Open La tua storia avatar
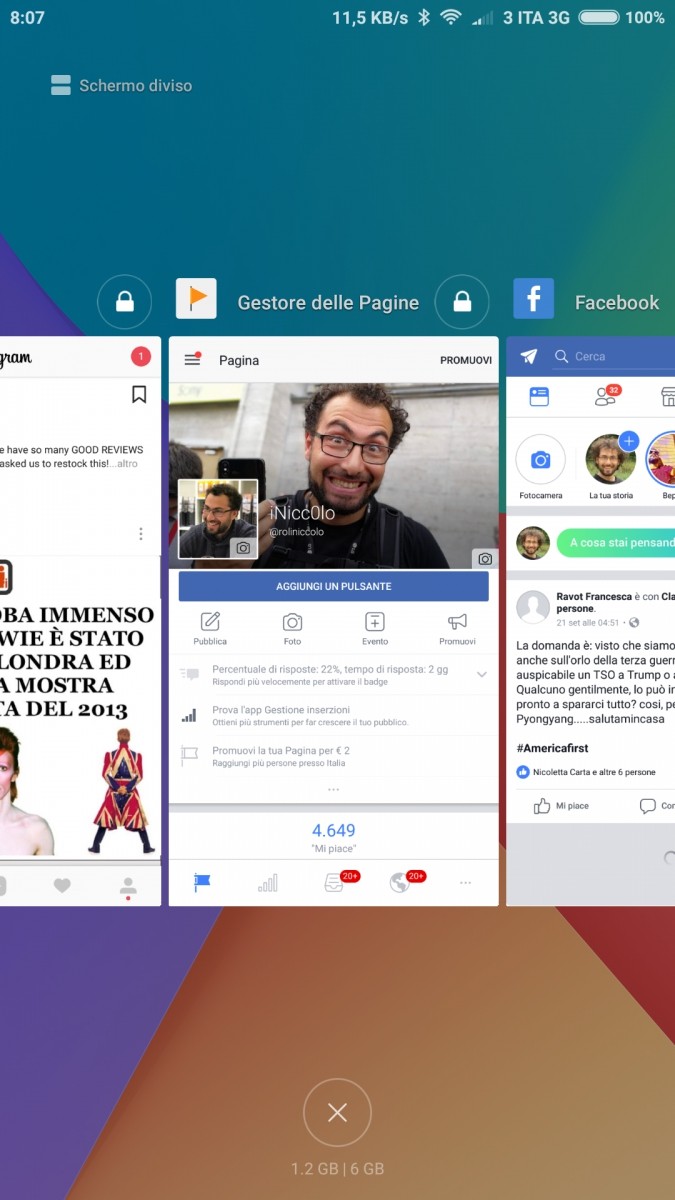This screenshot has width=675, height=1200. pos(610,460)
